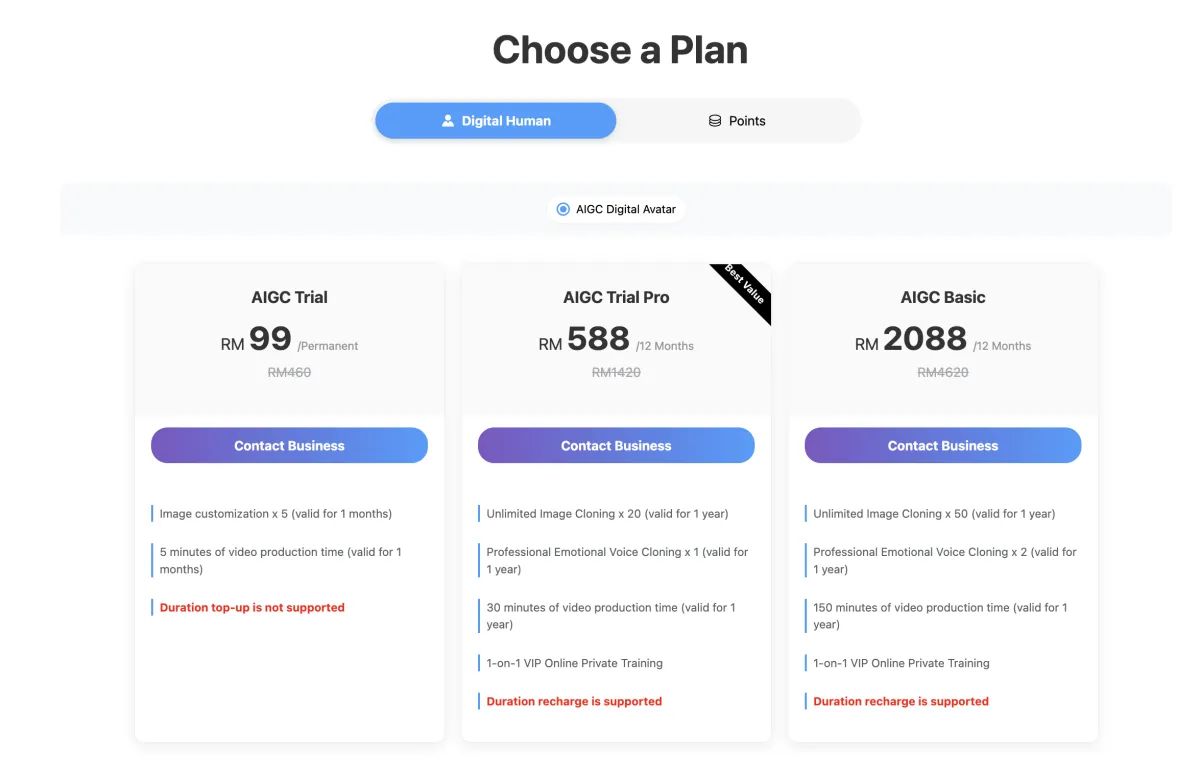Switch to the Digital Human tab
1200x761 pixels.
(496, 121)
